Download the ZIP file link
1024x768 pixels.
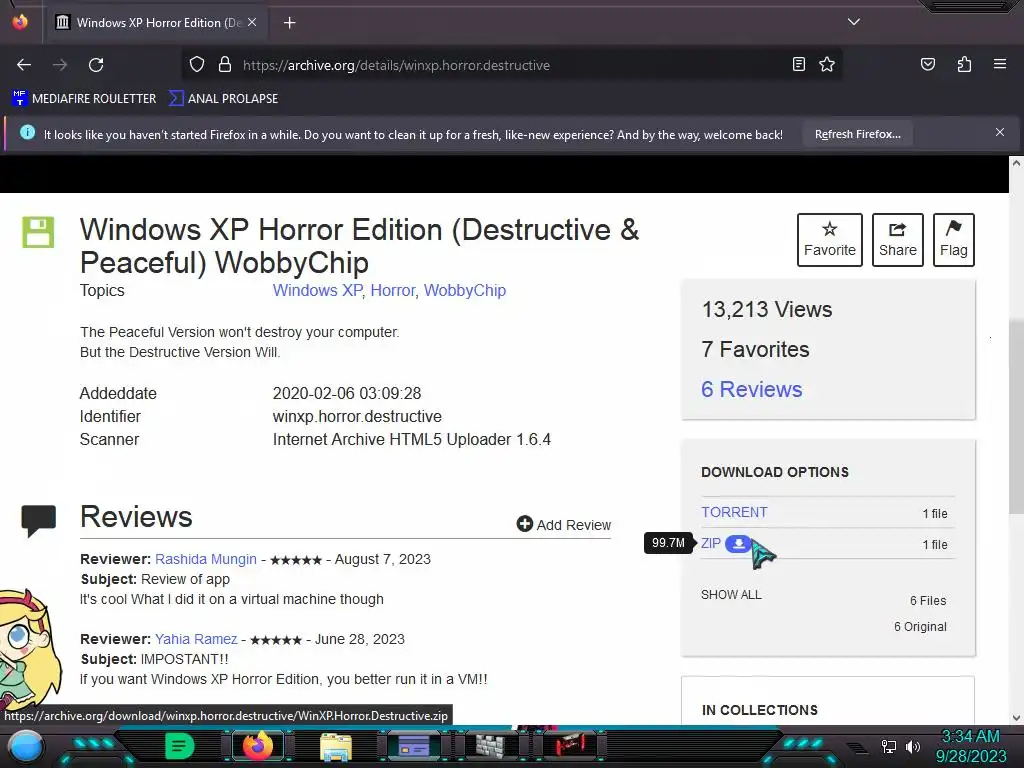pos(711,543)
